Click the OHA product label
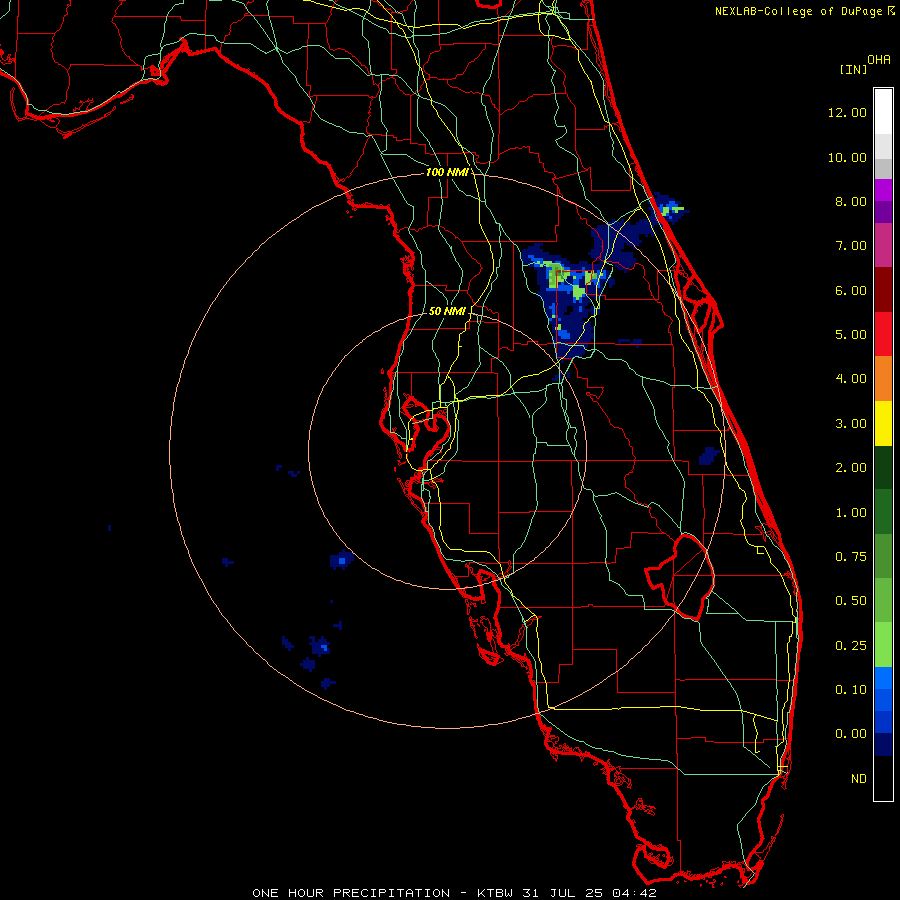This screenshot has height=900, width=900. point(879,60)
